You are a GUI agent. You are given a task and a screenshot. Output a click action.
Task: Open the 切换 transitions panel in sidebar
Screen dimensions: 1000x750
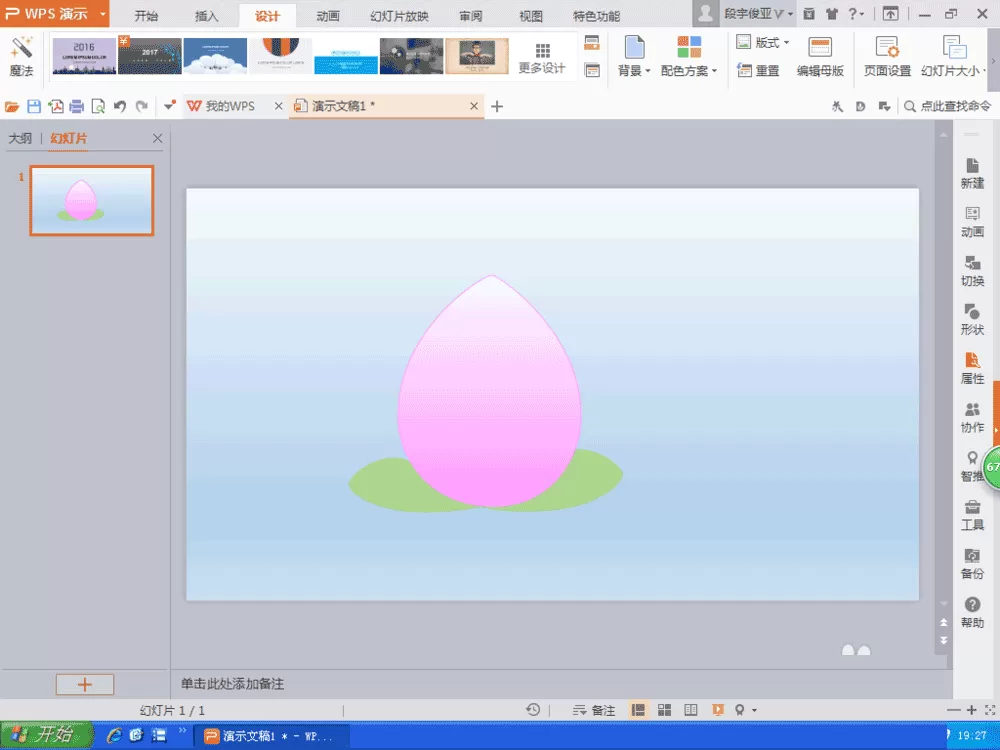[972, 270]
